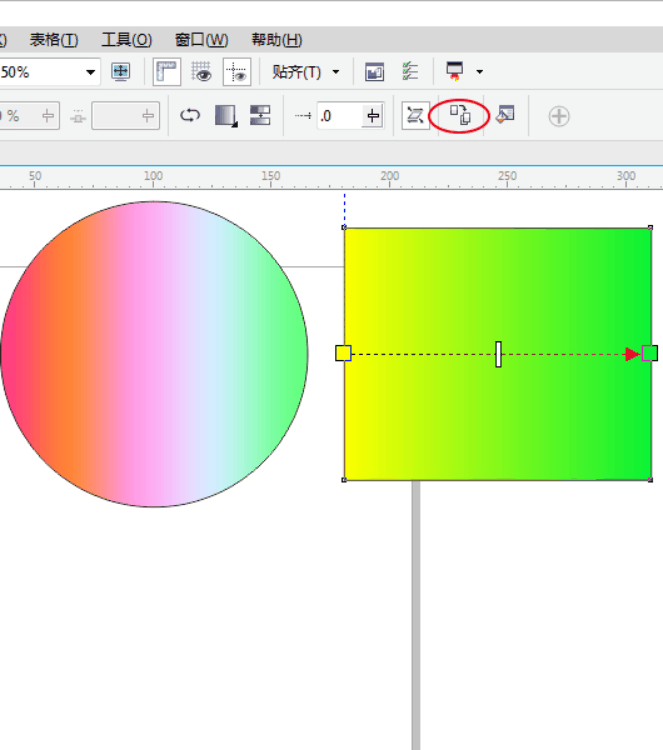Screen dimensions: 663x750
Task: Toggle guidelines visibility icon
Action: (237, 72)
